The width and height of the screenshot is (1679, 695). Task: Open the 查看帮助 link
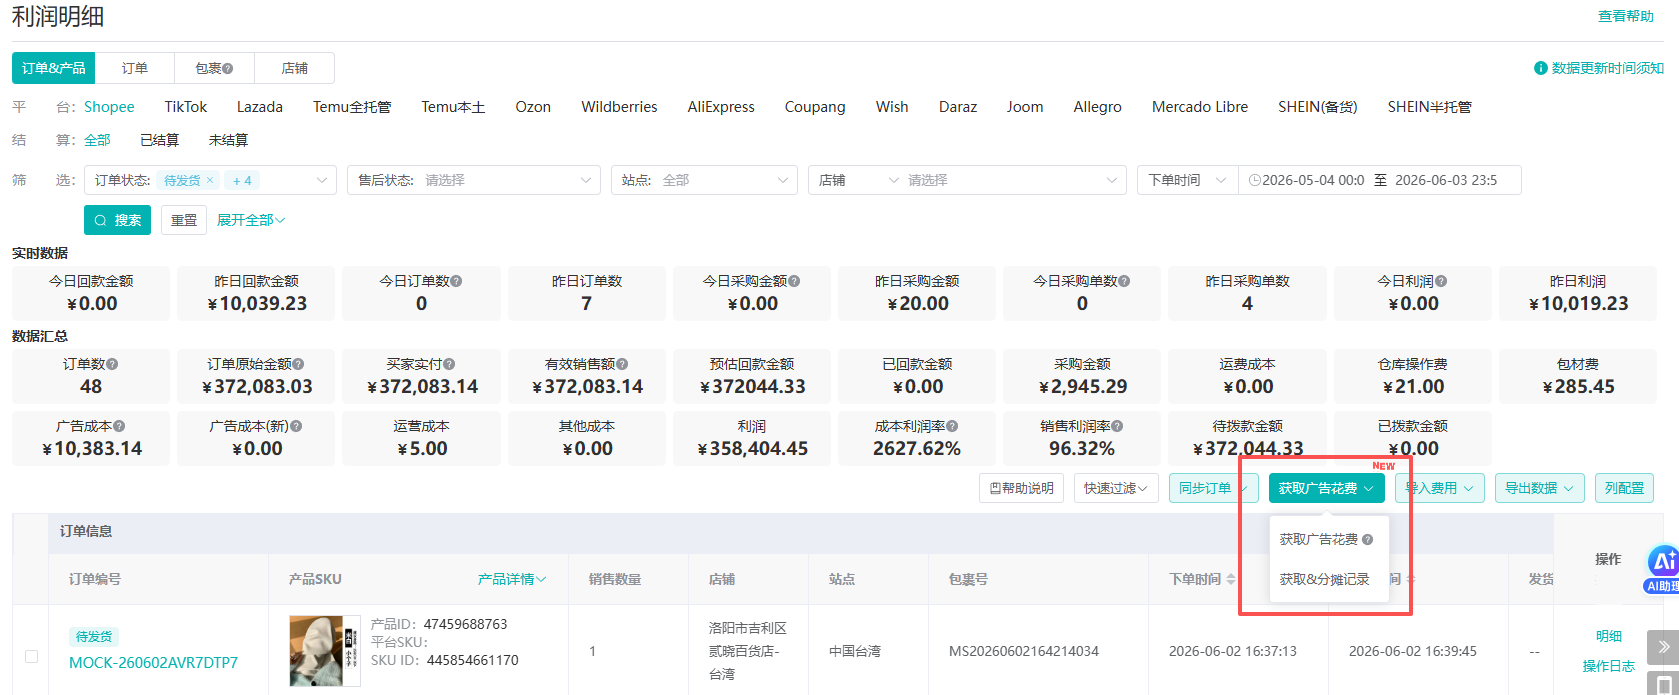coord(1625,16)
